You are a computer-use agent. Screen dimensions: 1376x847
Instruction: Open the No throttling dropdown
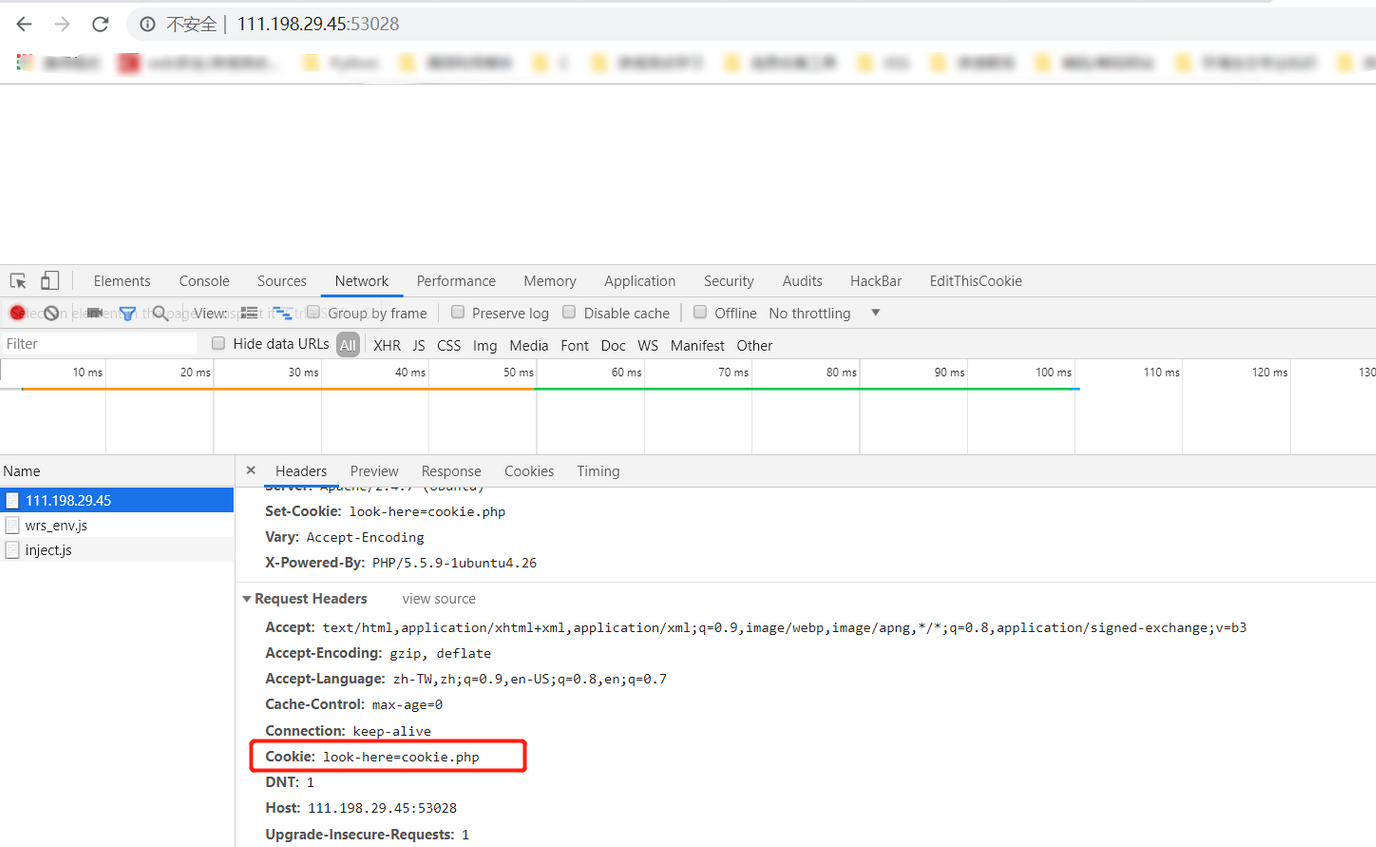click(824, 313)
